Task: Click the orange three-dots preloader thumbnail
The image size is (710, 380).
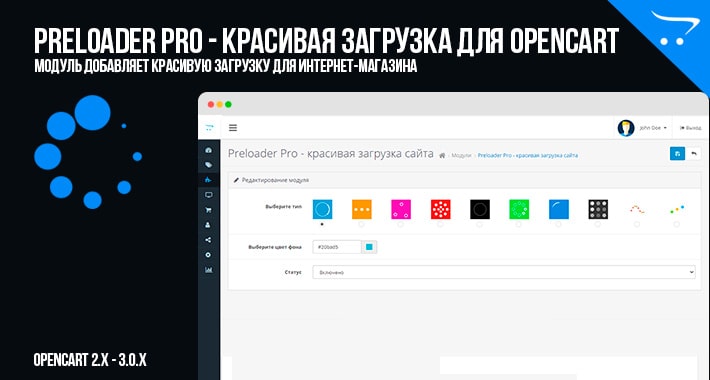Action: click(x=362, y=209)
